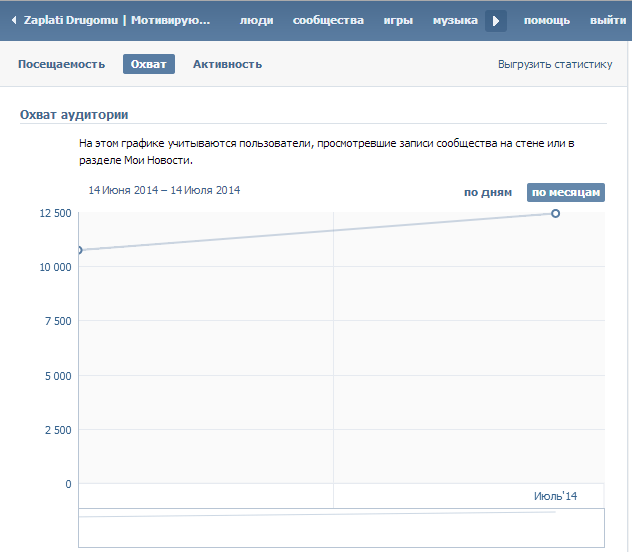Log out using the выйти link
Screen dimensions: 632x552
pos(609,21)
